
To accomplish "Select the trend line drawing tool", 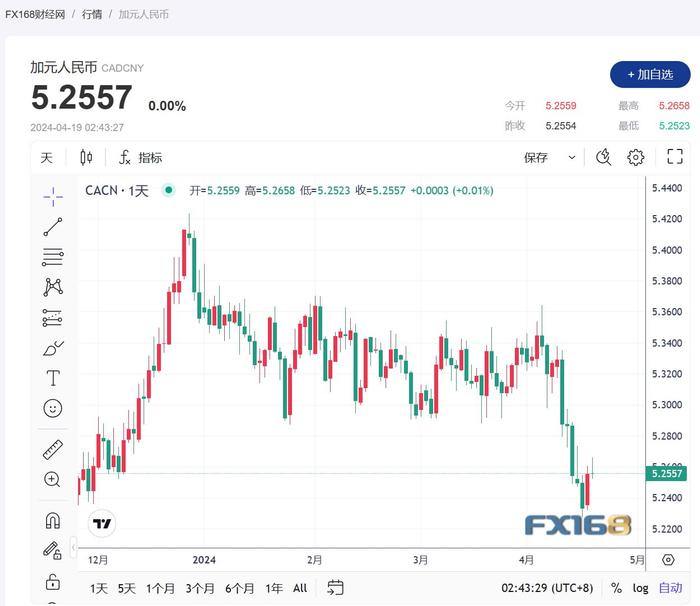I will 53,227.
